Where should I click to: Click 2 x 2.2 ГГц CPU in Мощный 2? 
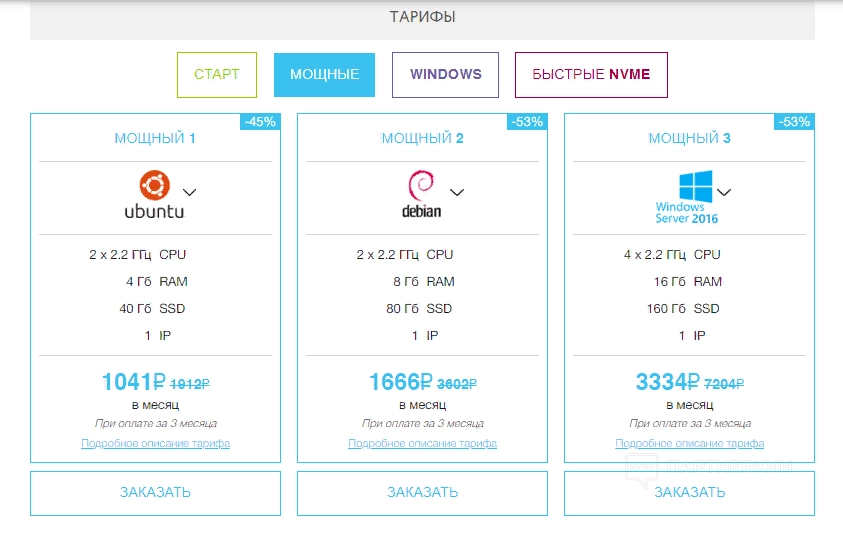point(405,255)
